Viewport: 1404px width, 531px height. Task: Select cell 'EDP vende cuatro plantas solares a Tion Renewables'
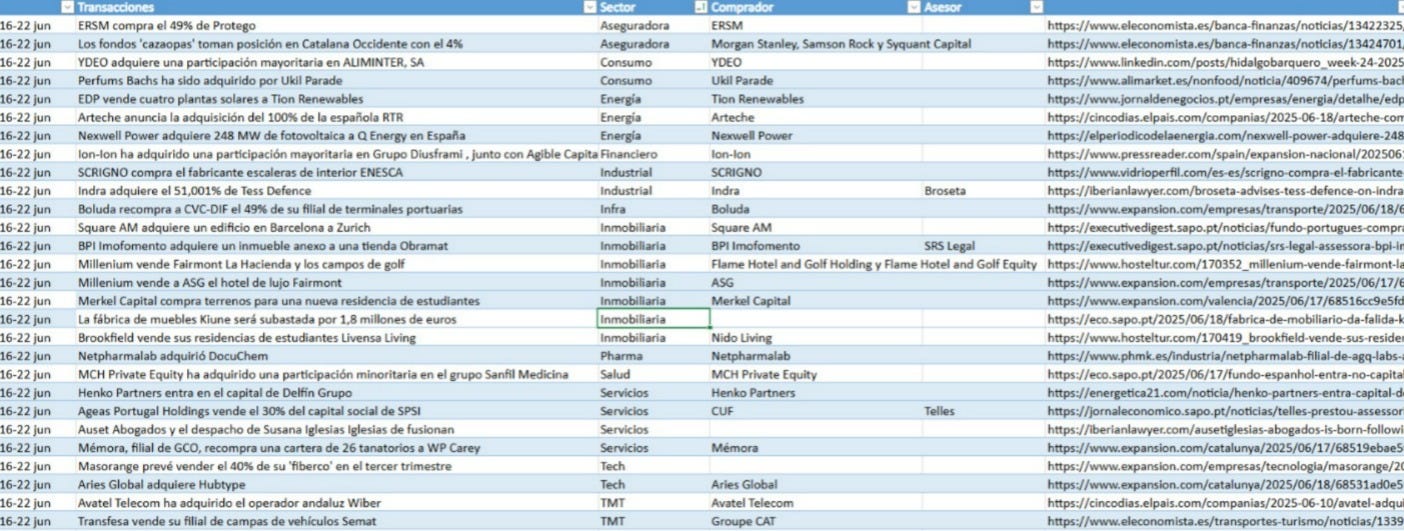336,99
